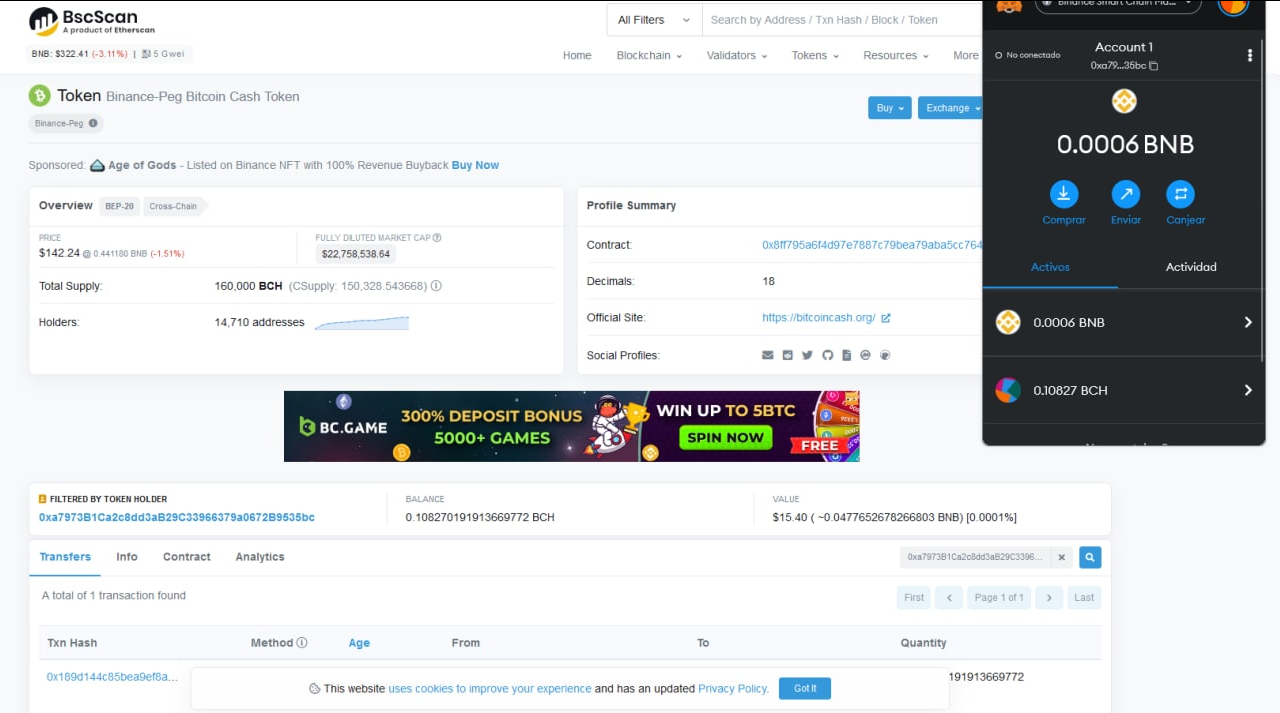The image size is (1280, 713).
Task: Clear the address filter with the X
Action: (1062, 557)
